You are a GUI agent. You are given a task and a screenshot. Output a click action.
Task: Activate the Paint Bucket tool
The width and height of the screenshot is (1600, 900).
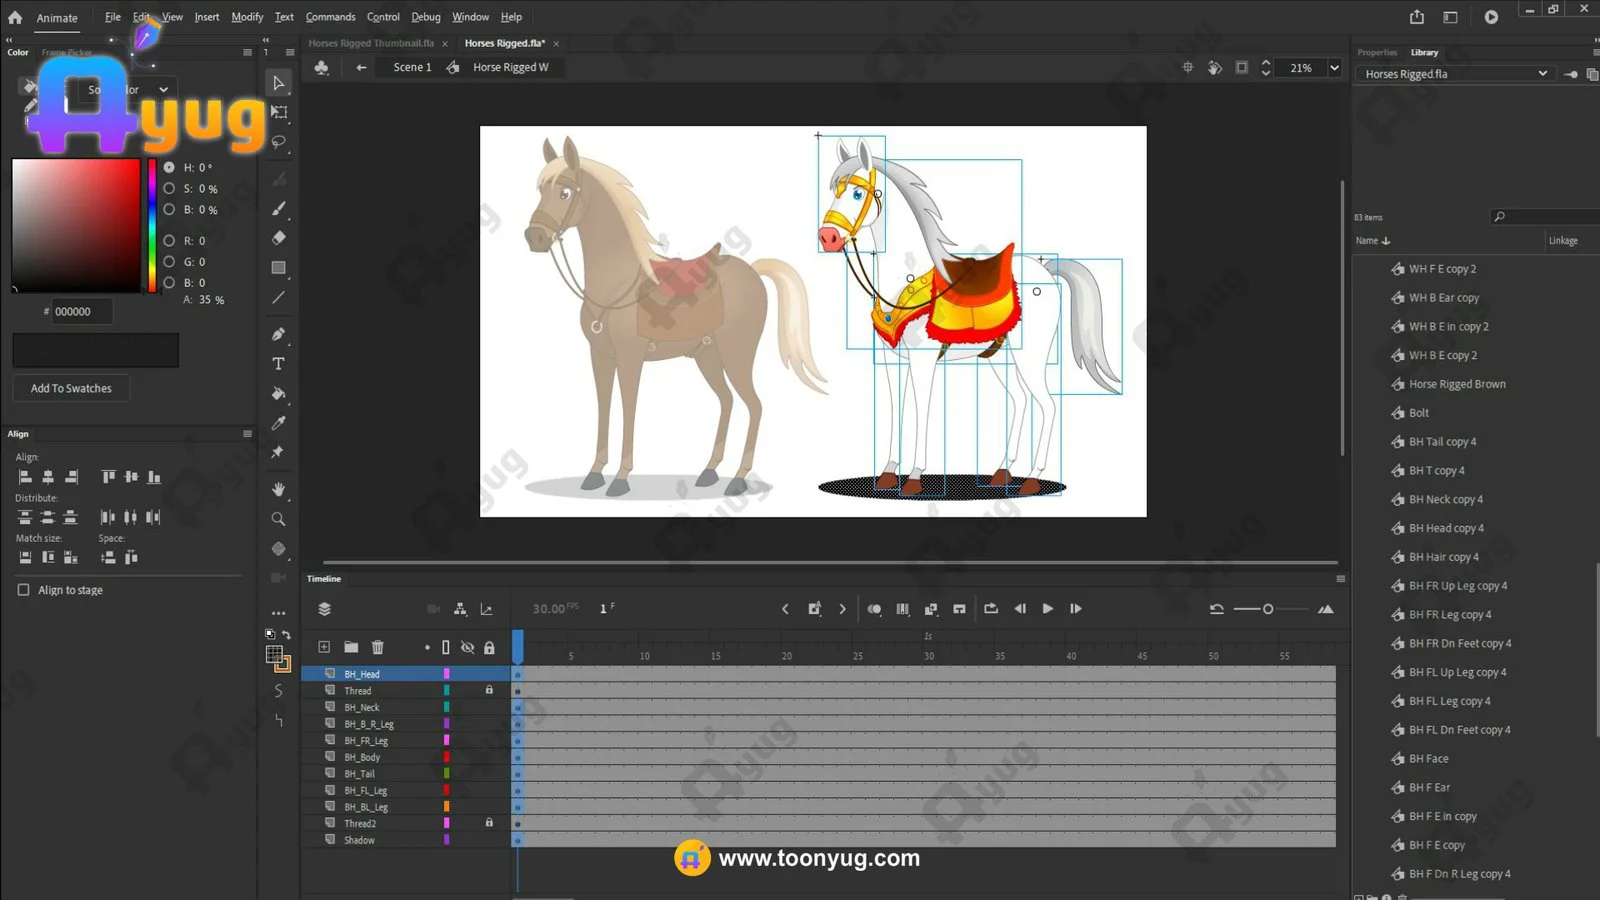279,394
